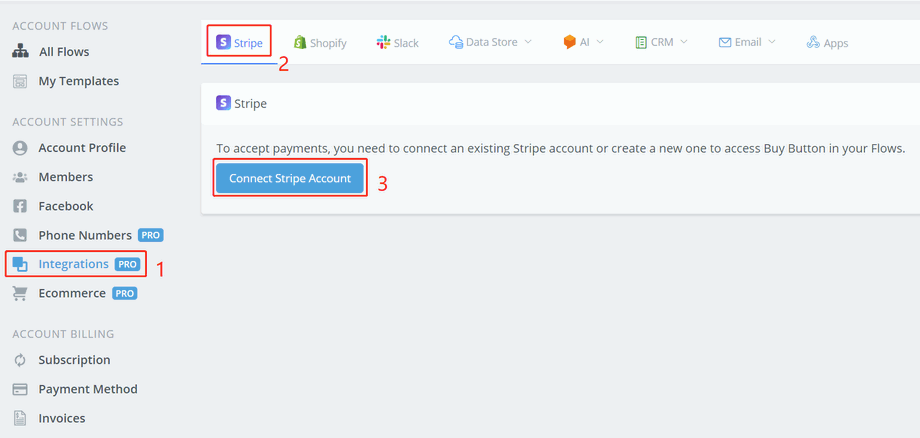This screenshot has height=438, width=920.
Task: Click the Ecommerce shopping cart icon
Action: 20,293
